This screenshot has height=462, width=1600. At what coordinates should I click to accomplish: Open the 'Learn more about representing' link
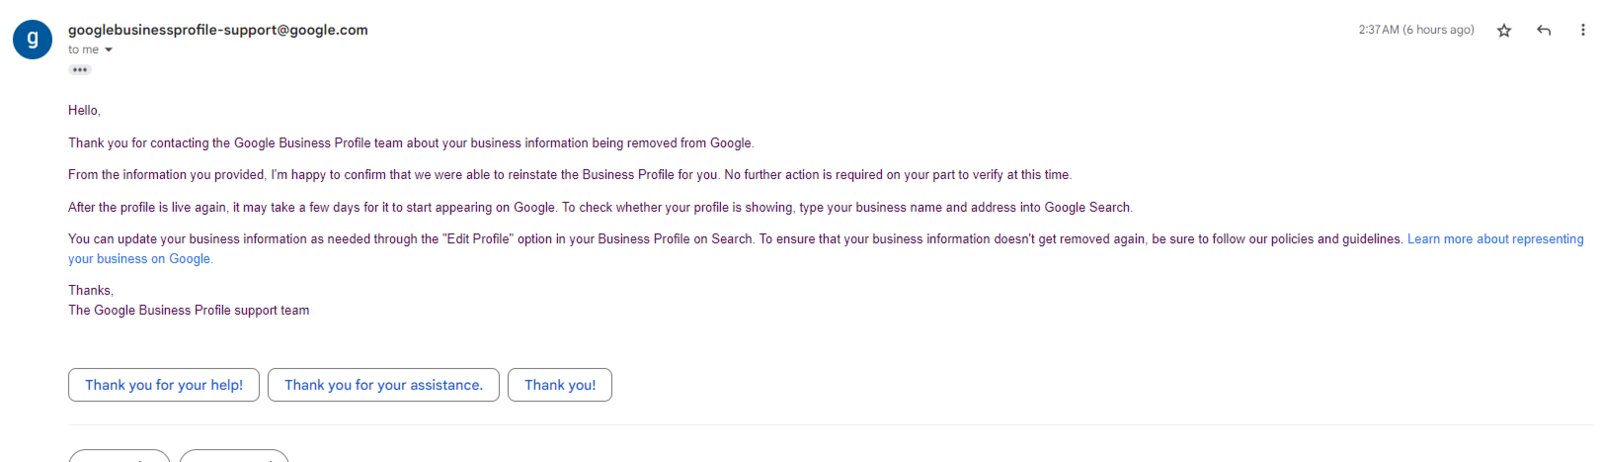1495,239
